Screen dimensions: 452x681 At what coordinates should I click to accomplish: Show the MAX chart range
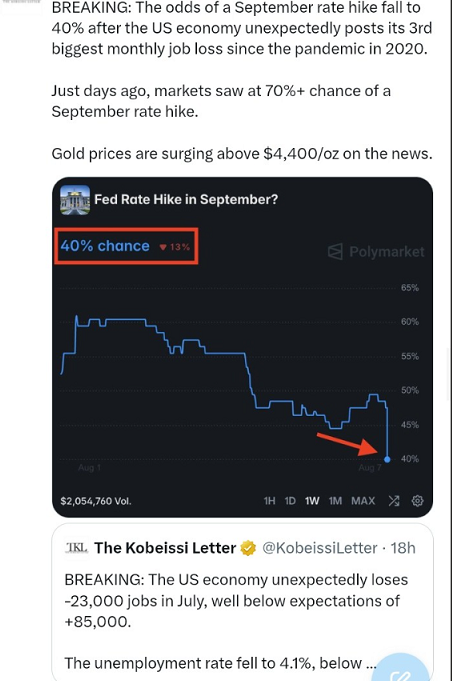363,501
